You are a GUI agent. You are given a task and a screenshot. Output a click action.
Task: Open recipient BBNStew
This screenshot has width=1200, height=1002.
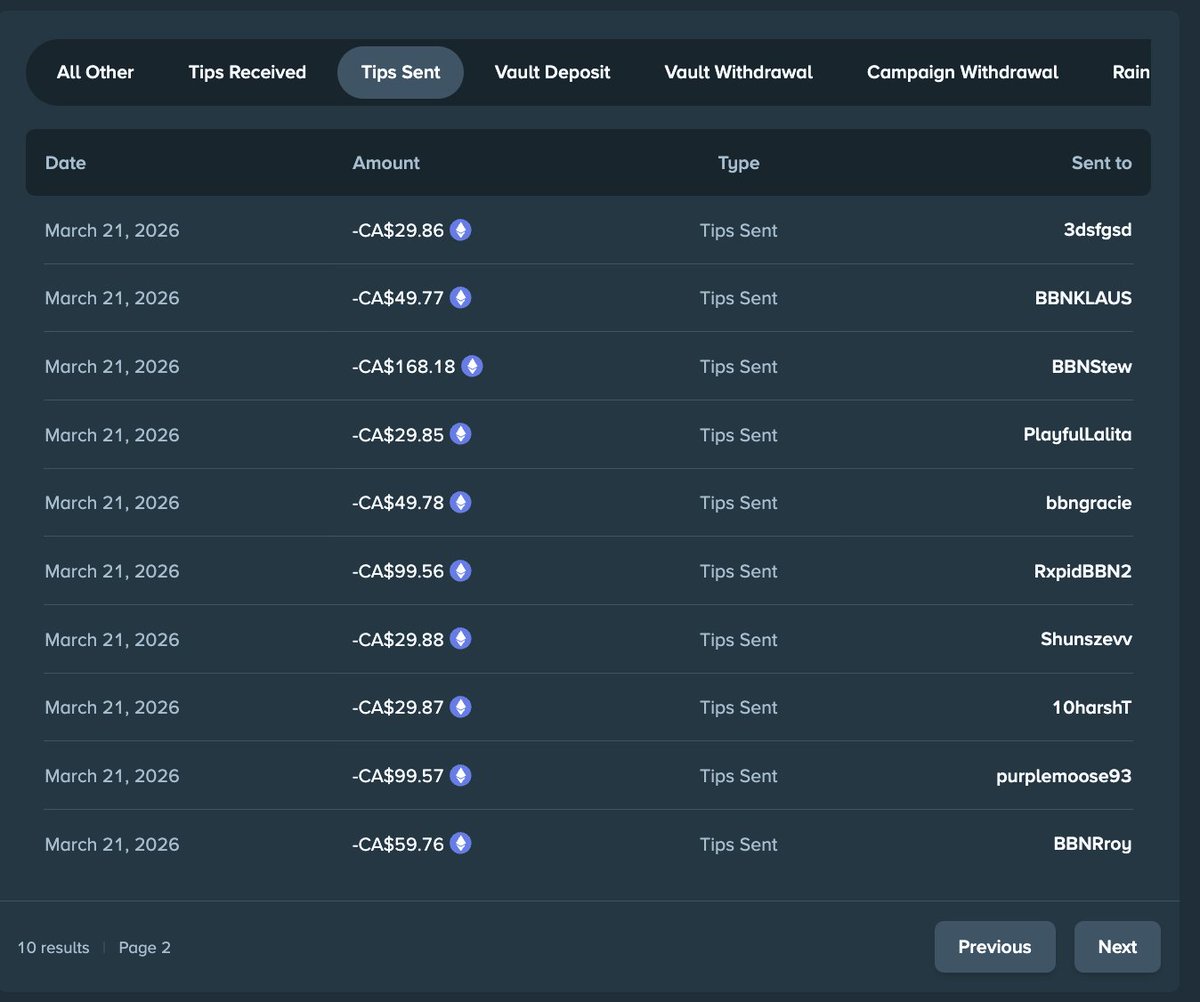[1092, 366]
